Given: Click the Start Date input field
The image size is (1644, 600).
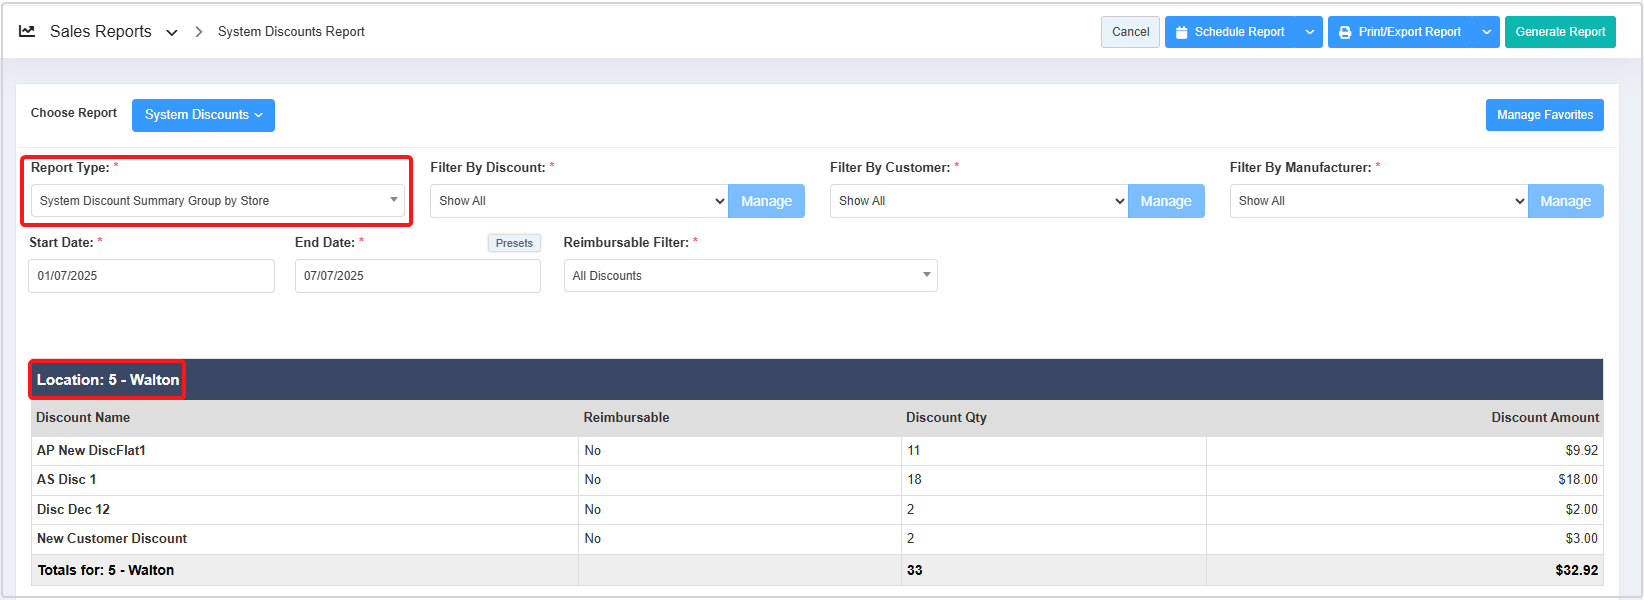Looking at the screenshot, I should [151, 276].
